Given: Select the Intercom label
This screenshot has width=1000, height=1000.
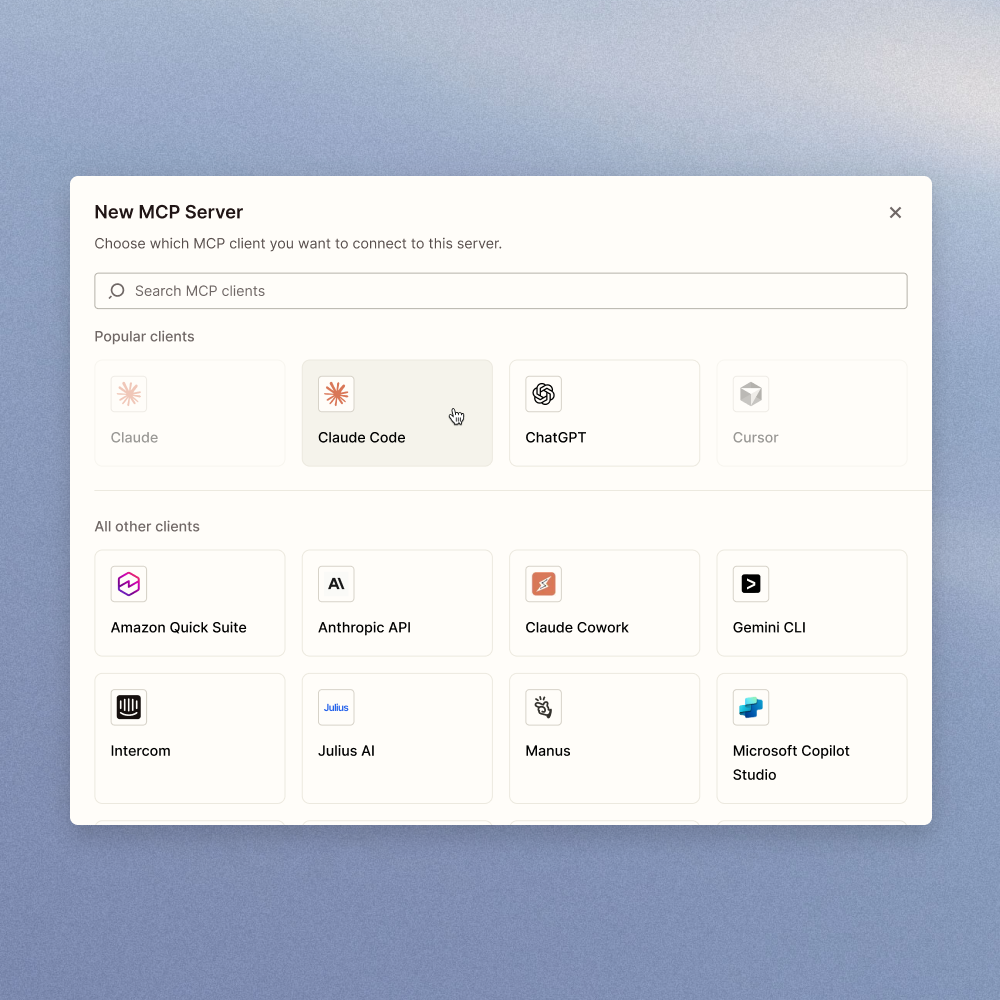Looking at the screenshot, I should [140, 751].
